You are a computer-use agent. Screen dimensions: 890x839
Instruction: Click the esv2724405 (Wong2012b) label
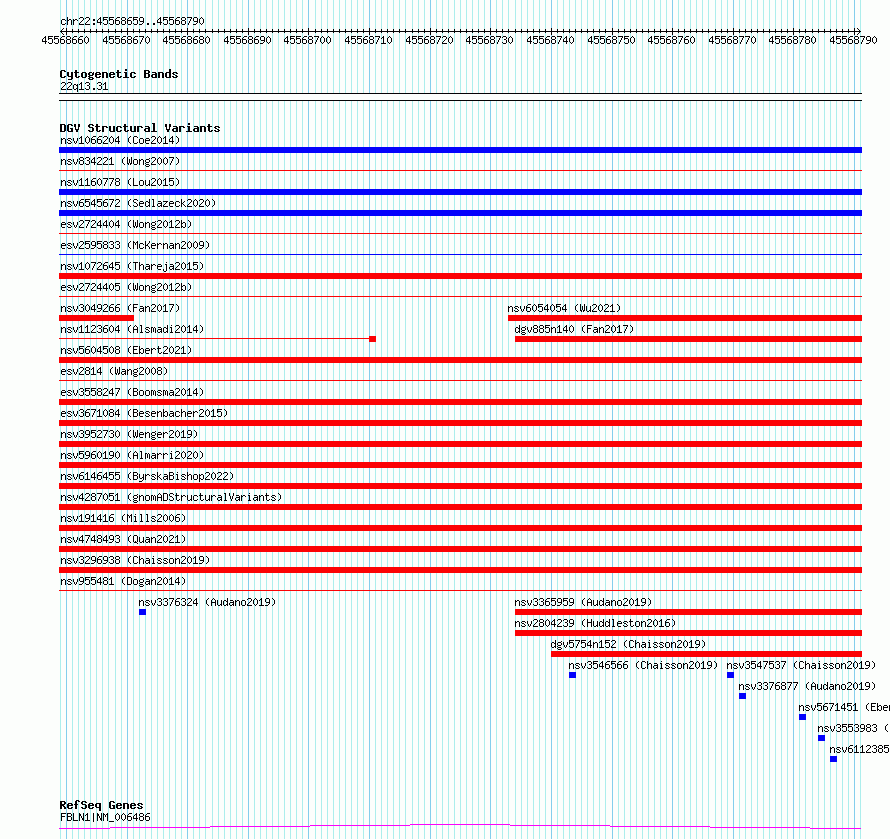[126, 287]
